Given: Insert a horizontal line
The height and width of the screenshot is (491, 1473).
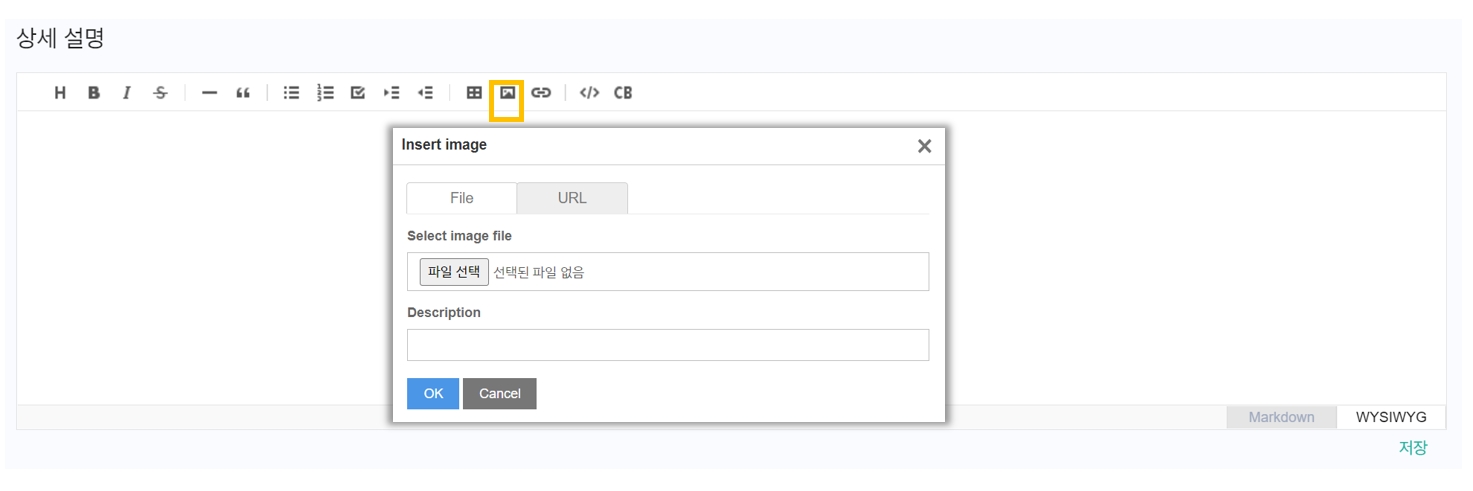Looking at the screenshot, I should (209, 93).
